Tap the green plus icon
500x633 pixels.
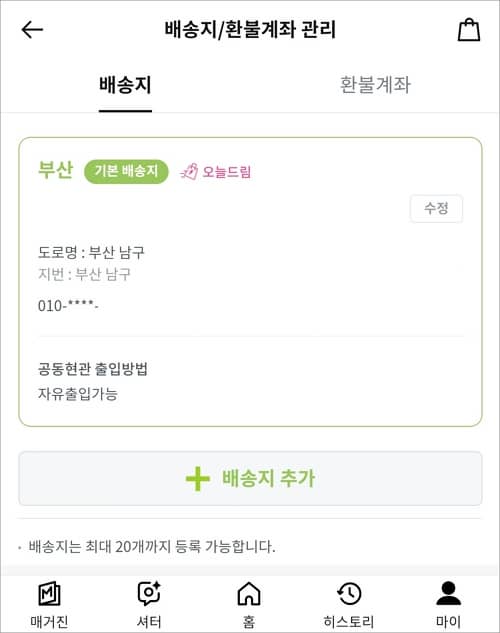(x=197, y=479)
